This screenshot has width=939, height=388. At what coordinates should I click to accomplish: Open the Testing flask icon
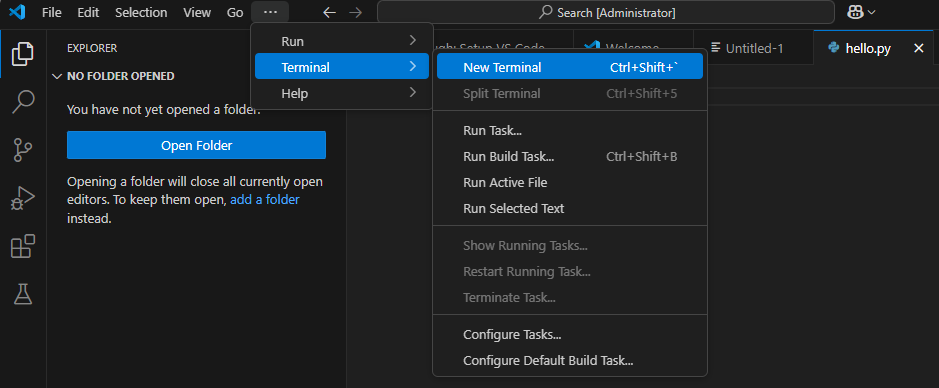[x=23, y=294]
